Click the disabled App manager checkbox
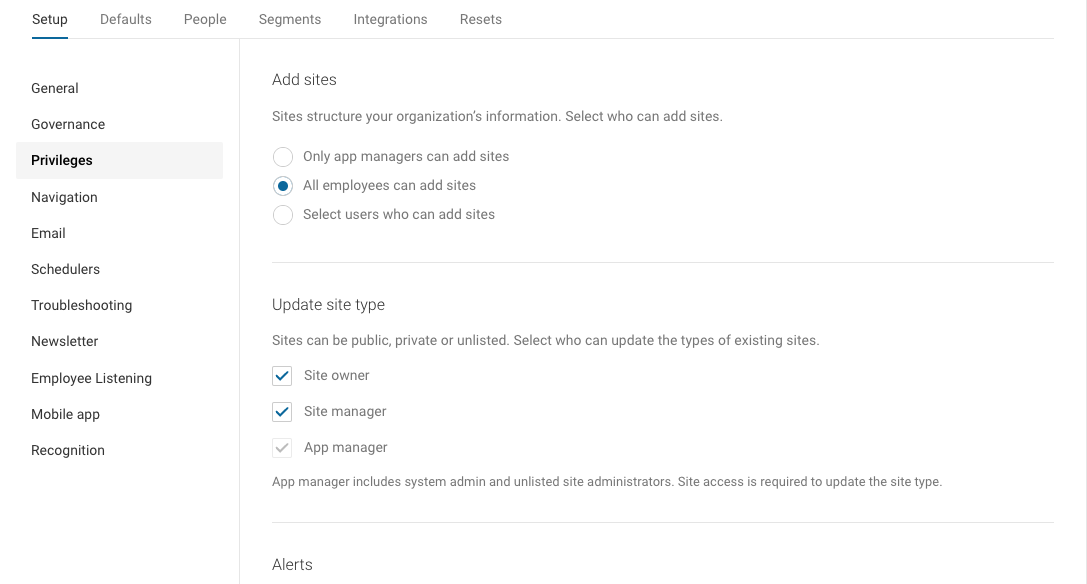Viewport: 1087px width, 584px height. 282,448
